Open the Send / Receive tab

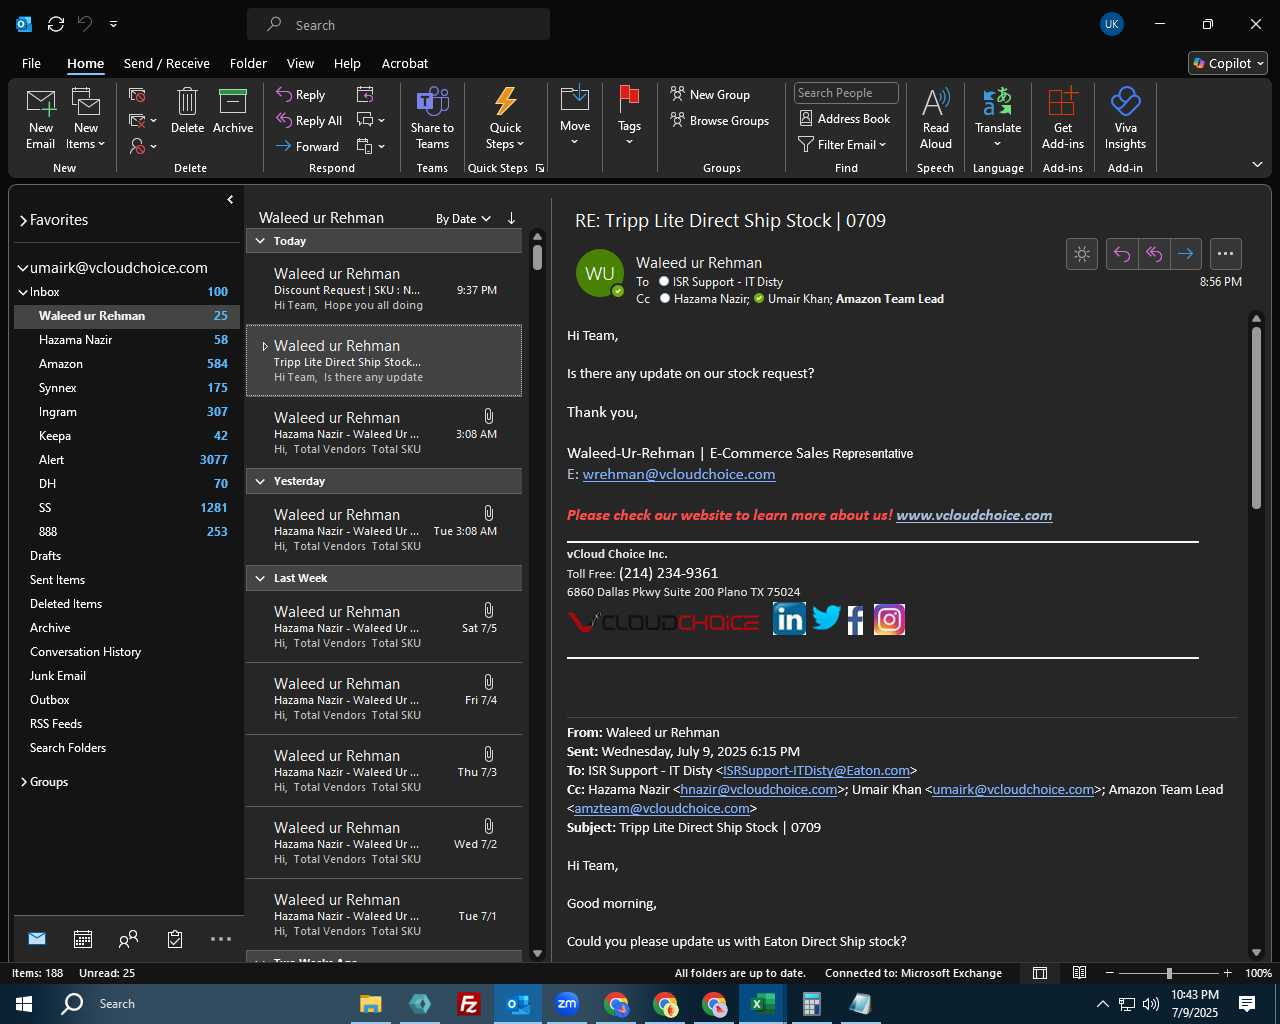tap(167, 63)
